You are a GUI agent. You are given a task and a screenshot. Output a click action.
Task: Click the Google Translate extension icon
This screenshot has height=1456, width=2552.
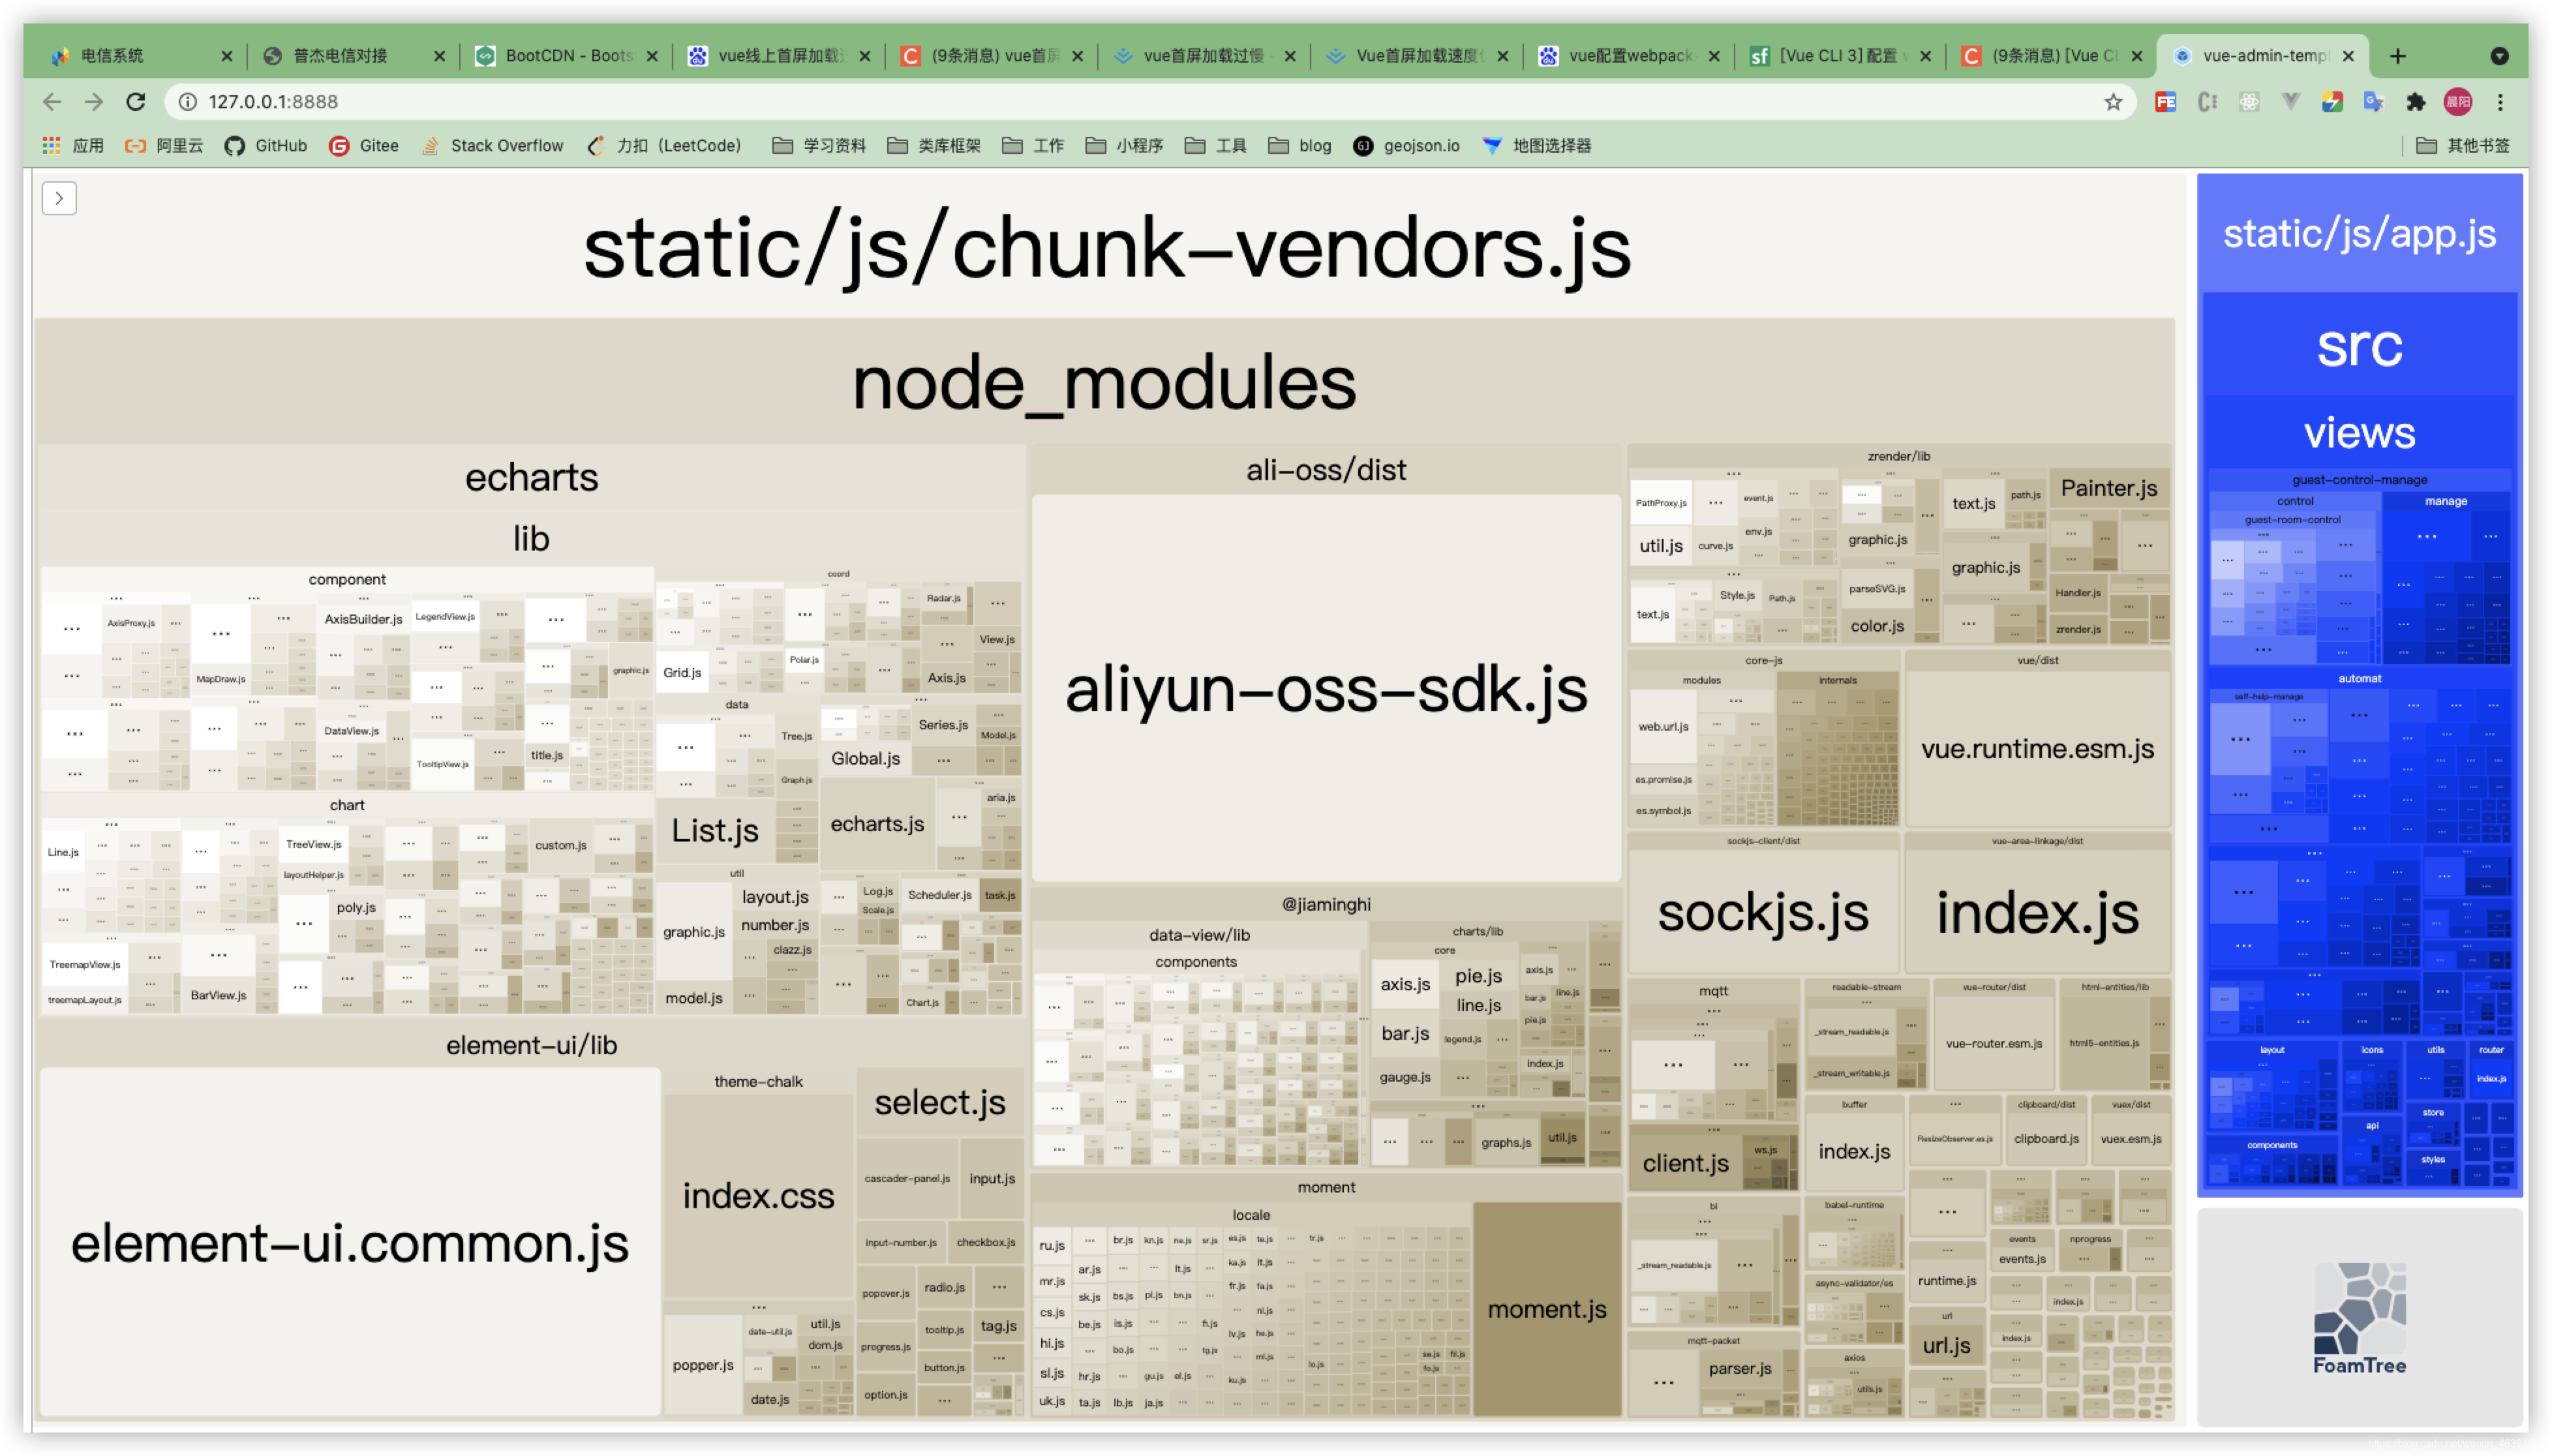coord(2374,102)
